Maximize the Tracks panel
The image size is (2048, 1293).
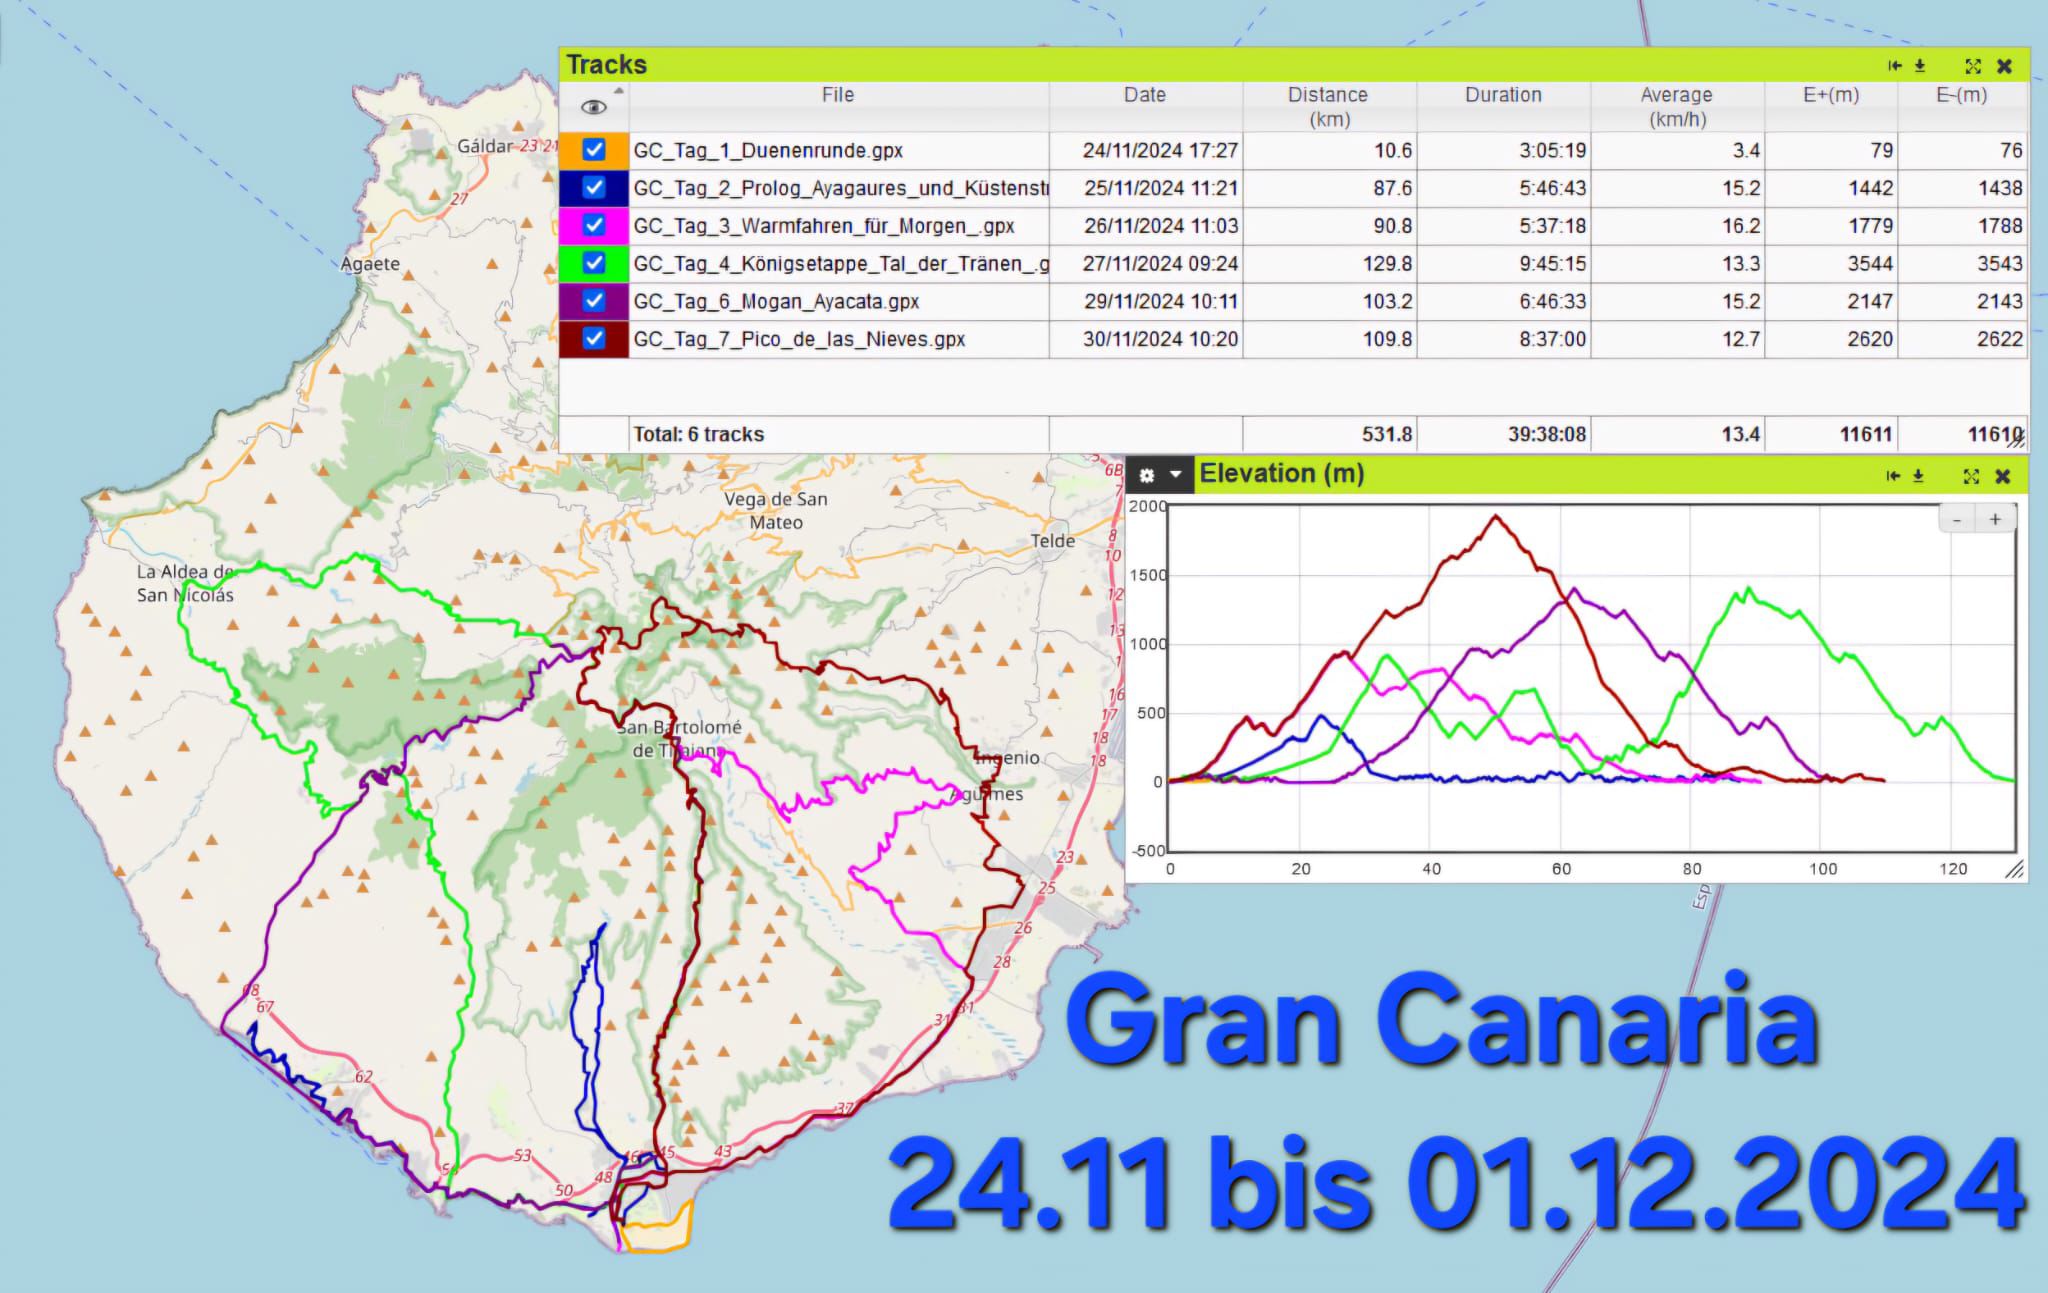click(1973, 66)
